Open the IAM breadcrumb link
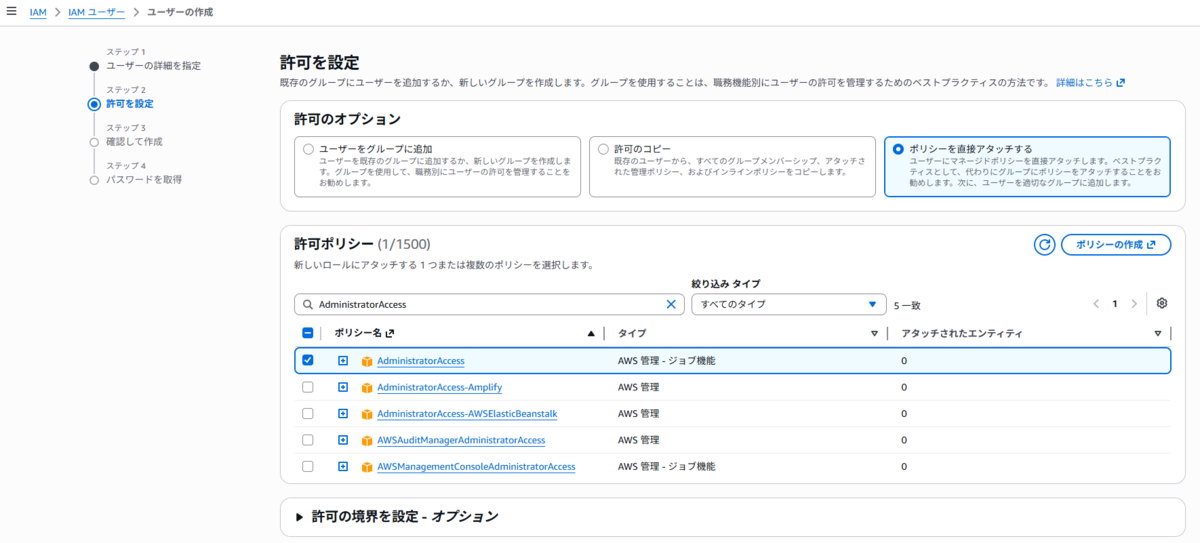The width and height of the screenshot is (1200, 543). tap(38, 12)
